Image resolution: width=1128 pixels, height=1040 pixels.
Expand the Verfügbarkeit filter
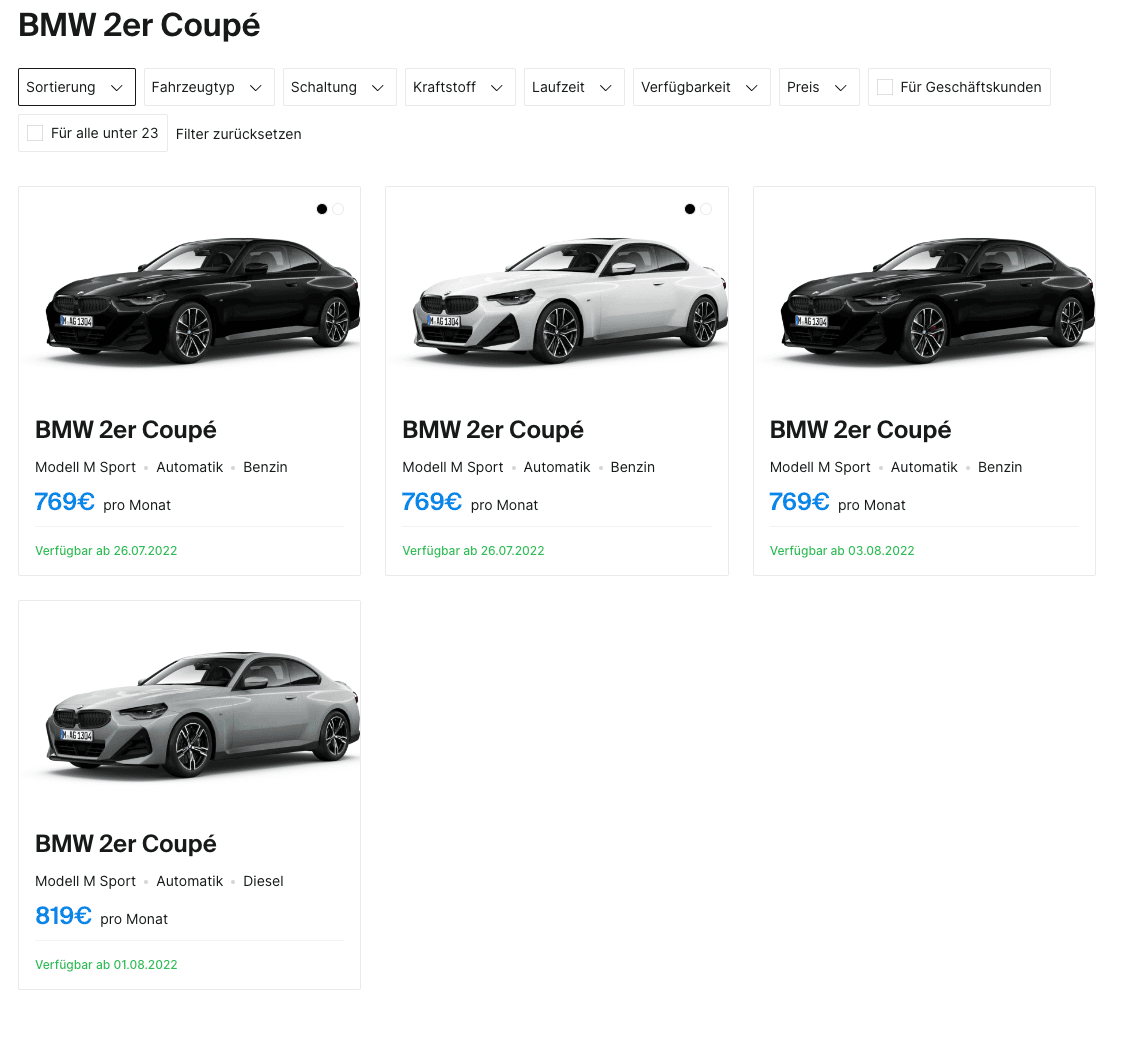pos(701,87)
